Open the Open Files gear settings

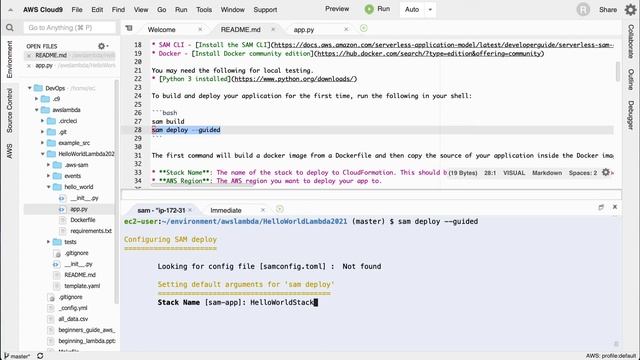tap(102, 46)
